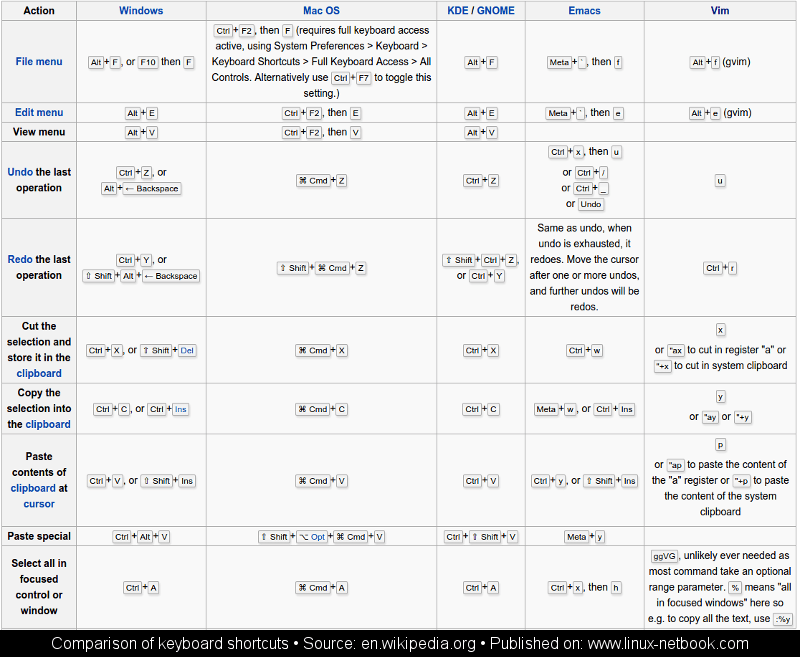Screen dimensions: 800x657
Task: Click the E key in Mac OS Edit menu cell
Action: tap(356, 113)
